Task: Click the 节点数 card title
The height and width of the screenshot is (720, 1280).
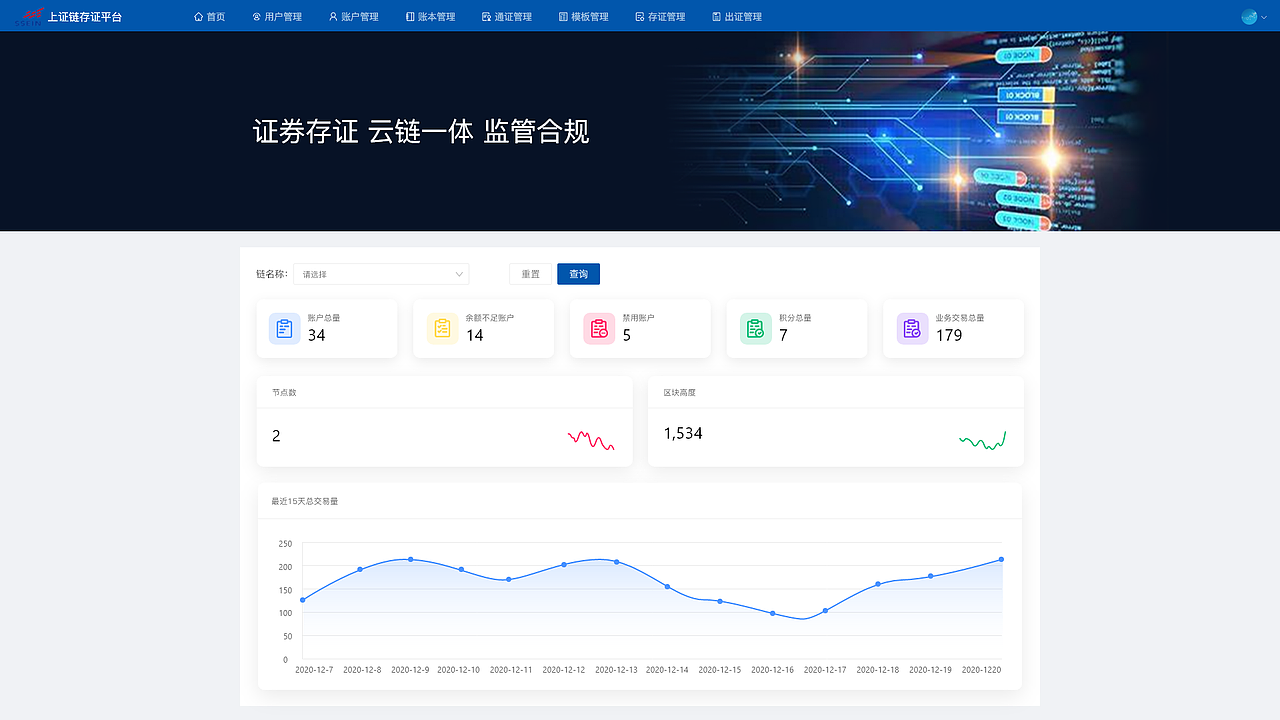Action: coord(284,393)
